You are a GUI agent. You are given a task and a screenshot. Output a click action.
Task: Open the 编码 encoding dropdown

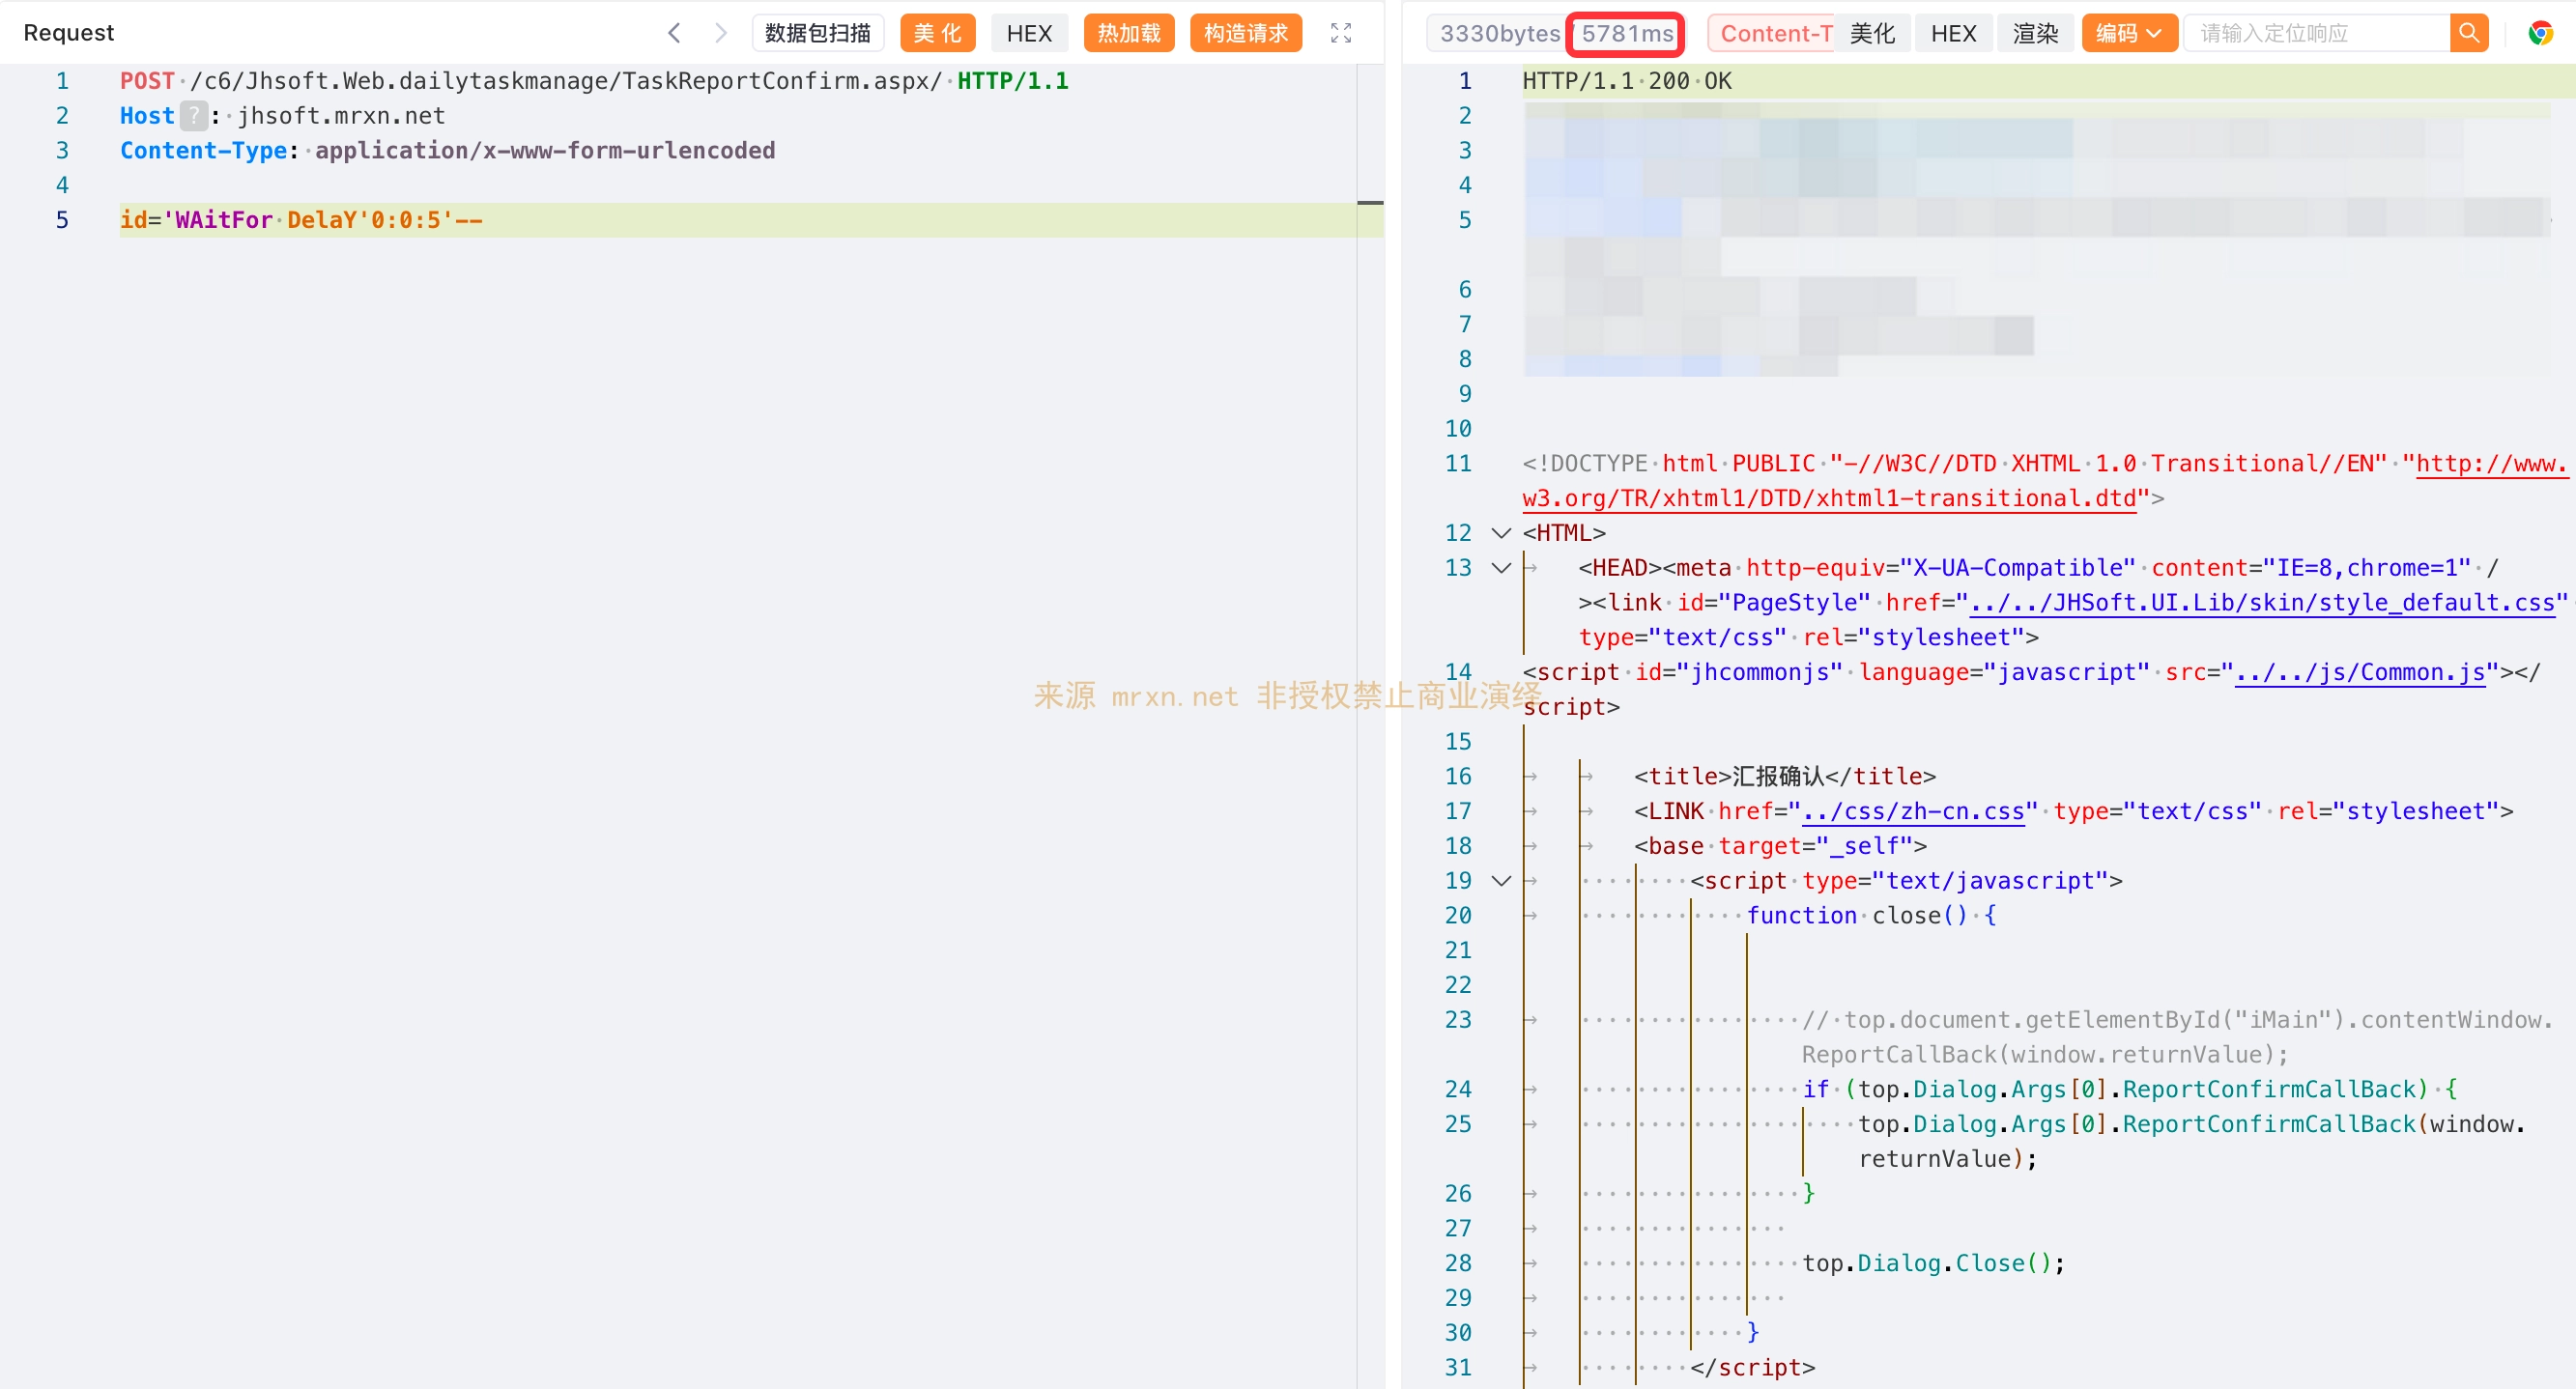click(2129, 33)
